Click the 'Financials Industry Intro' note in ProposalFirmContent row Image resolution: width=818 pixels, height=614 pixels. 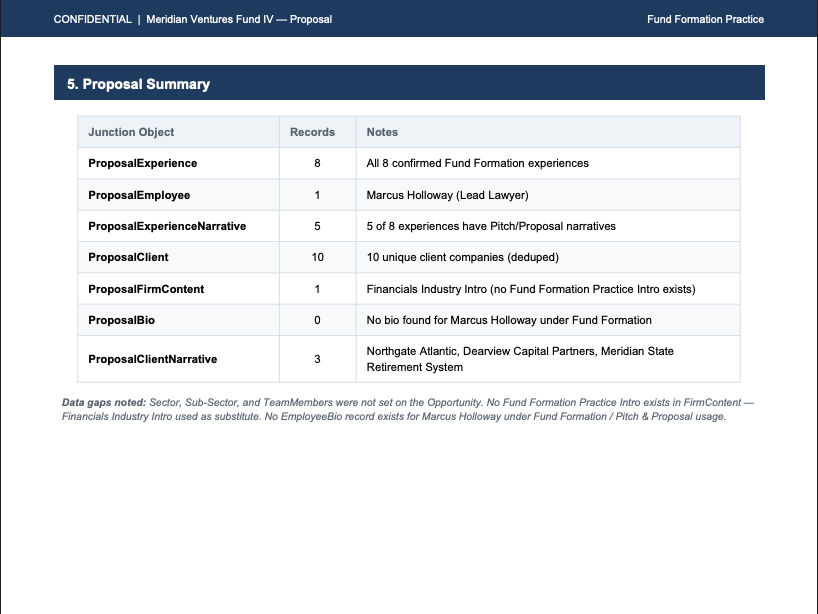pyautogui.click(x=531, y=289)
